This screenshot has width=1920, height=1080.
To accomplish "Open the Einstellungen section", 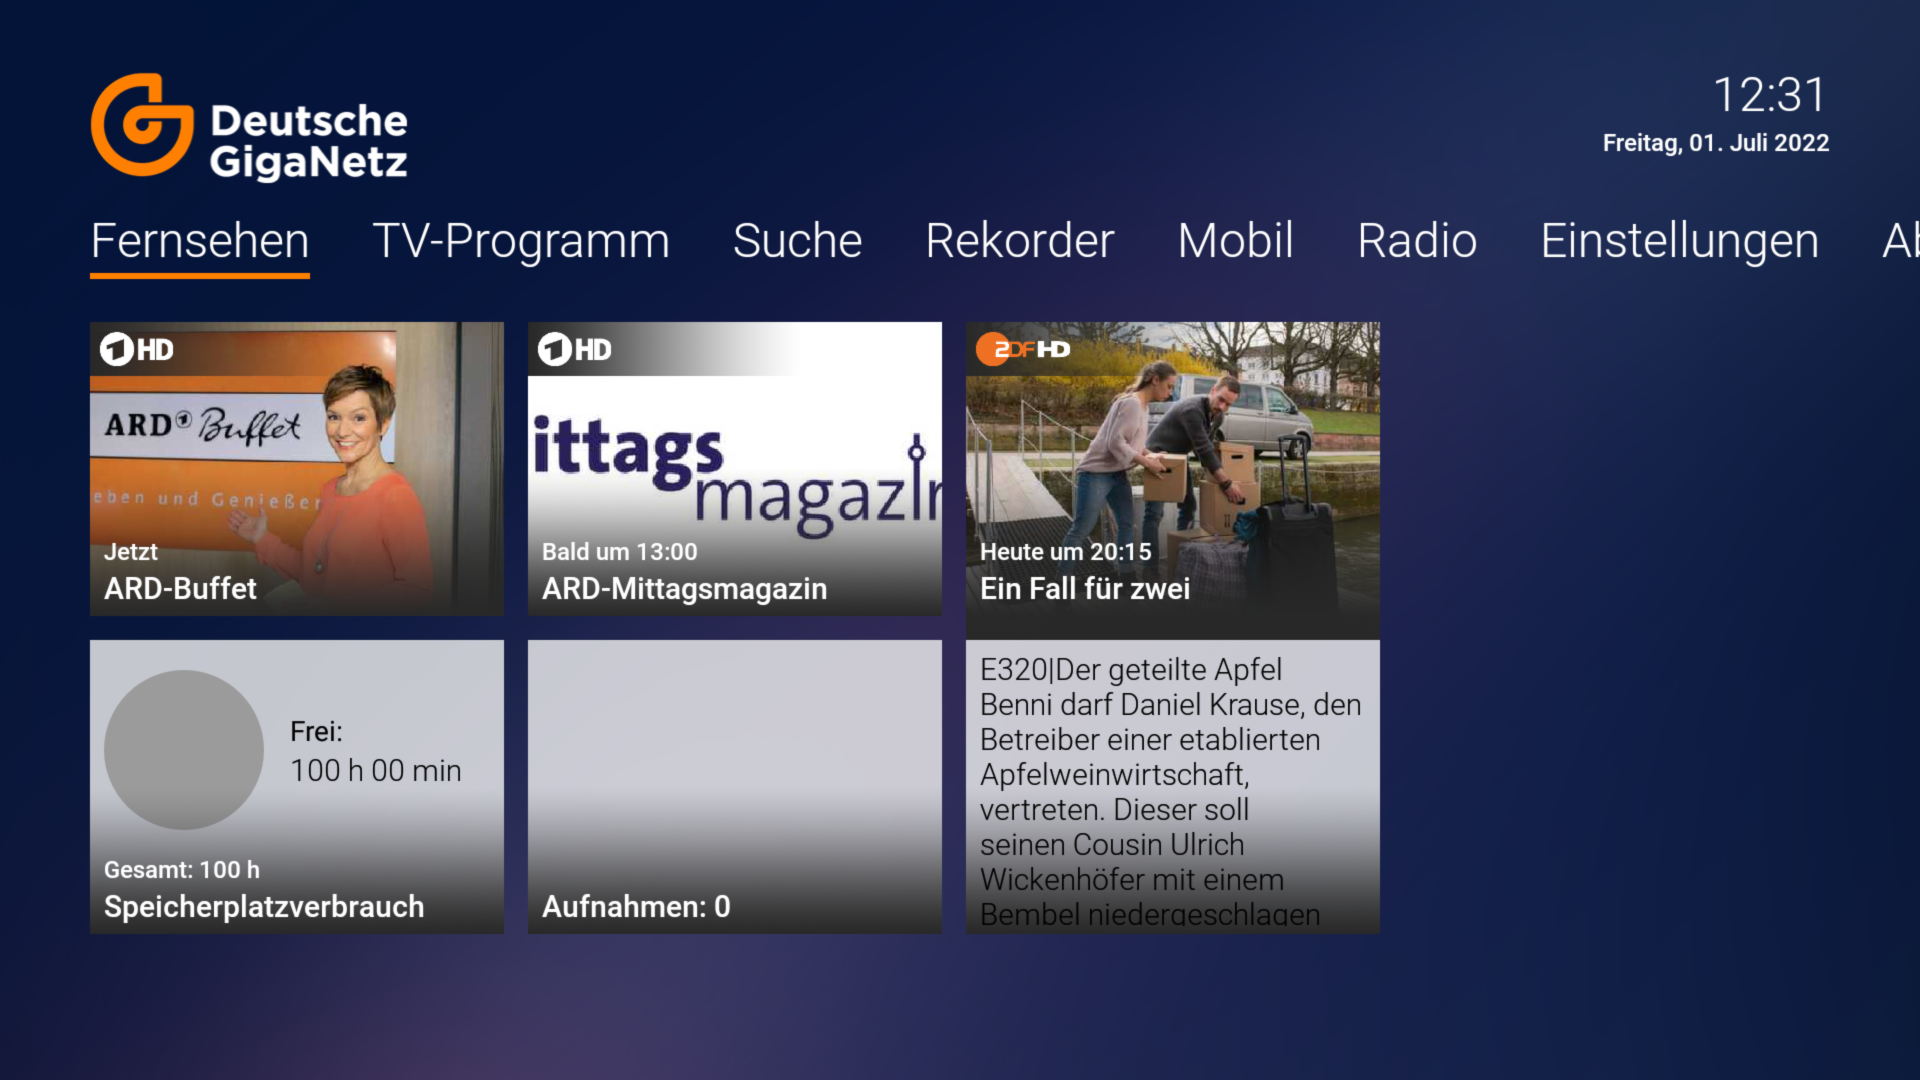I will point(1679,240).
